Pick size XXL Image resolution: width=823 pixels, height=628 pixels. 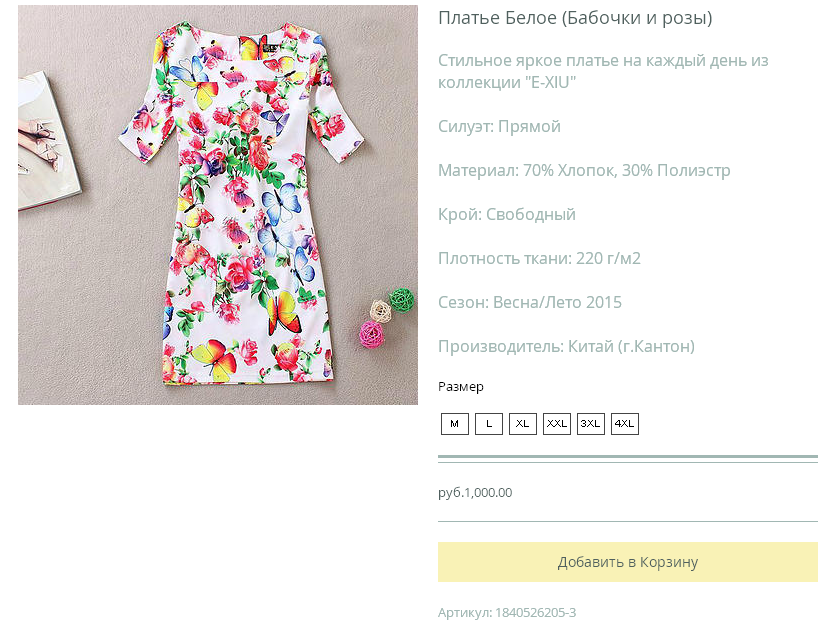point(557,424)
